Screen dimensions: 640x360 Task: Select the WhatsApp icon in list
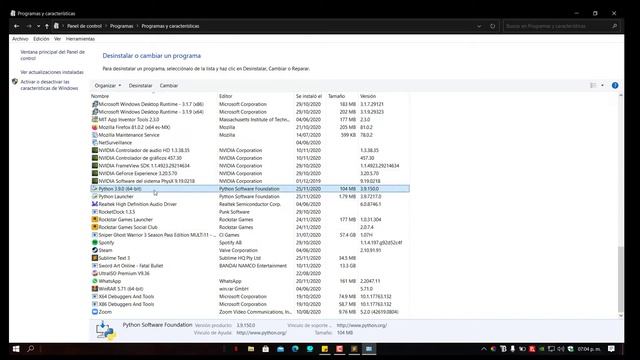[95, 281]
